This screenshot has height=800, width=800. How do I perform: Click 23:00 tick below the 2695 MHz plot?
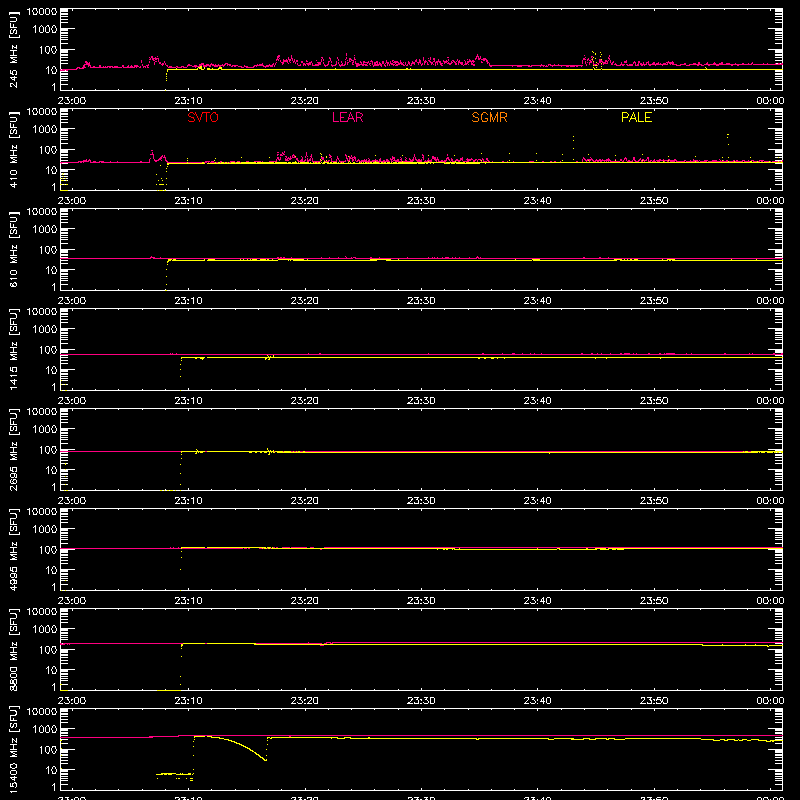coord(72,501)
